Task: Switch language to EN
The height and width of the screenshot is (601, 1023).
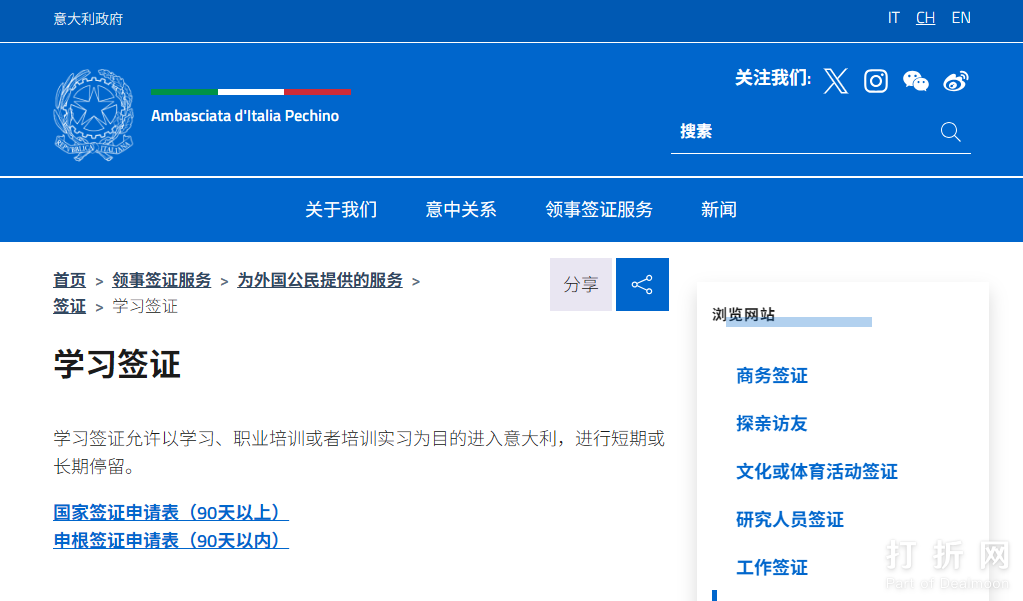Action: (960, 18)
